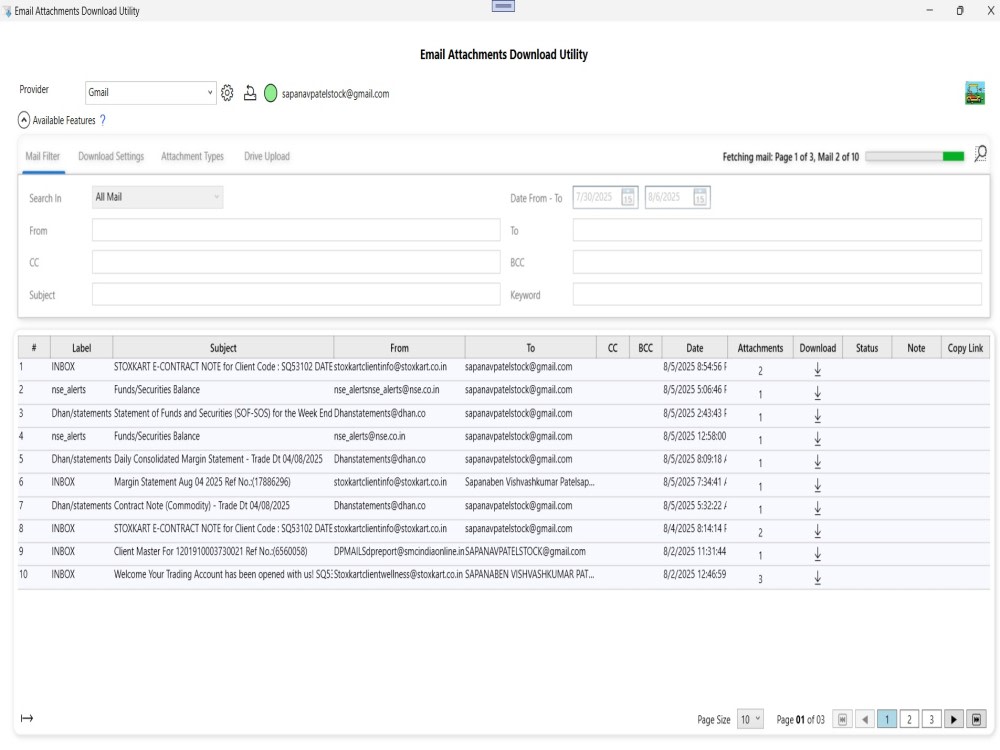Click Fetching mail status text
Screen dimensions: 1000x750
791,157
